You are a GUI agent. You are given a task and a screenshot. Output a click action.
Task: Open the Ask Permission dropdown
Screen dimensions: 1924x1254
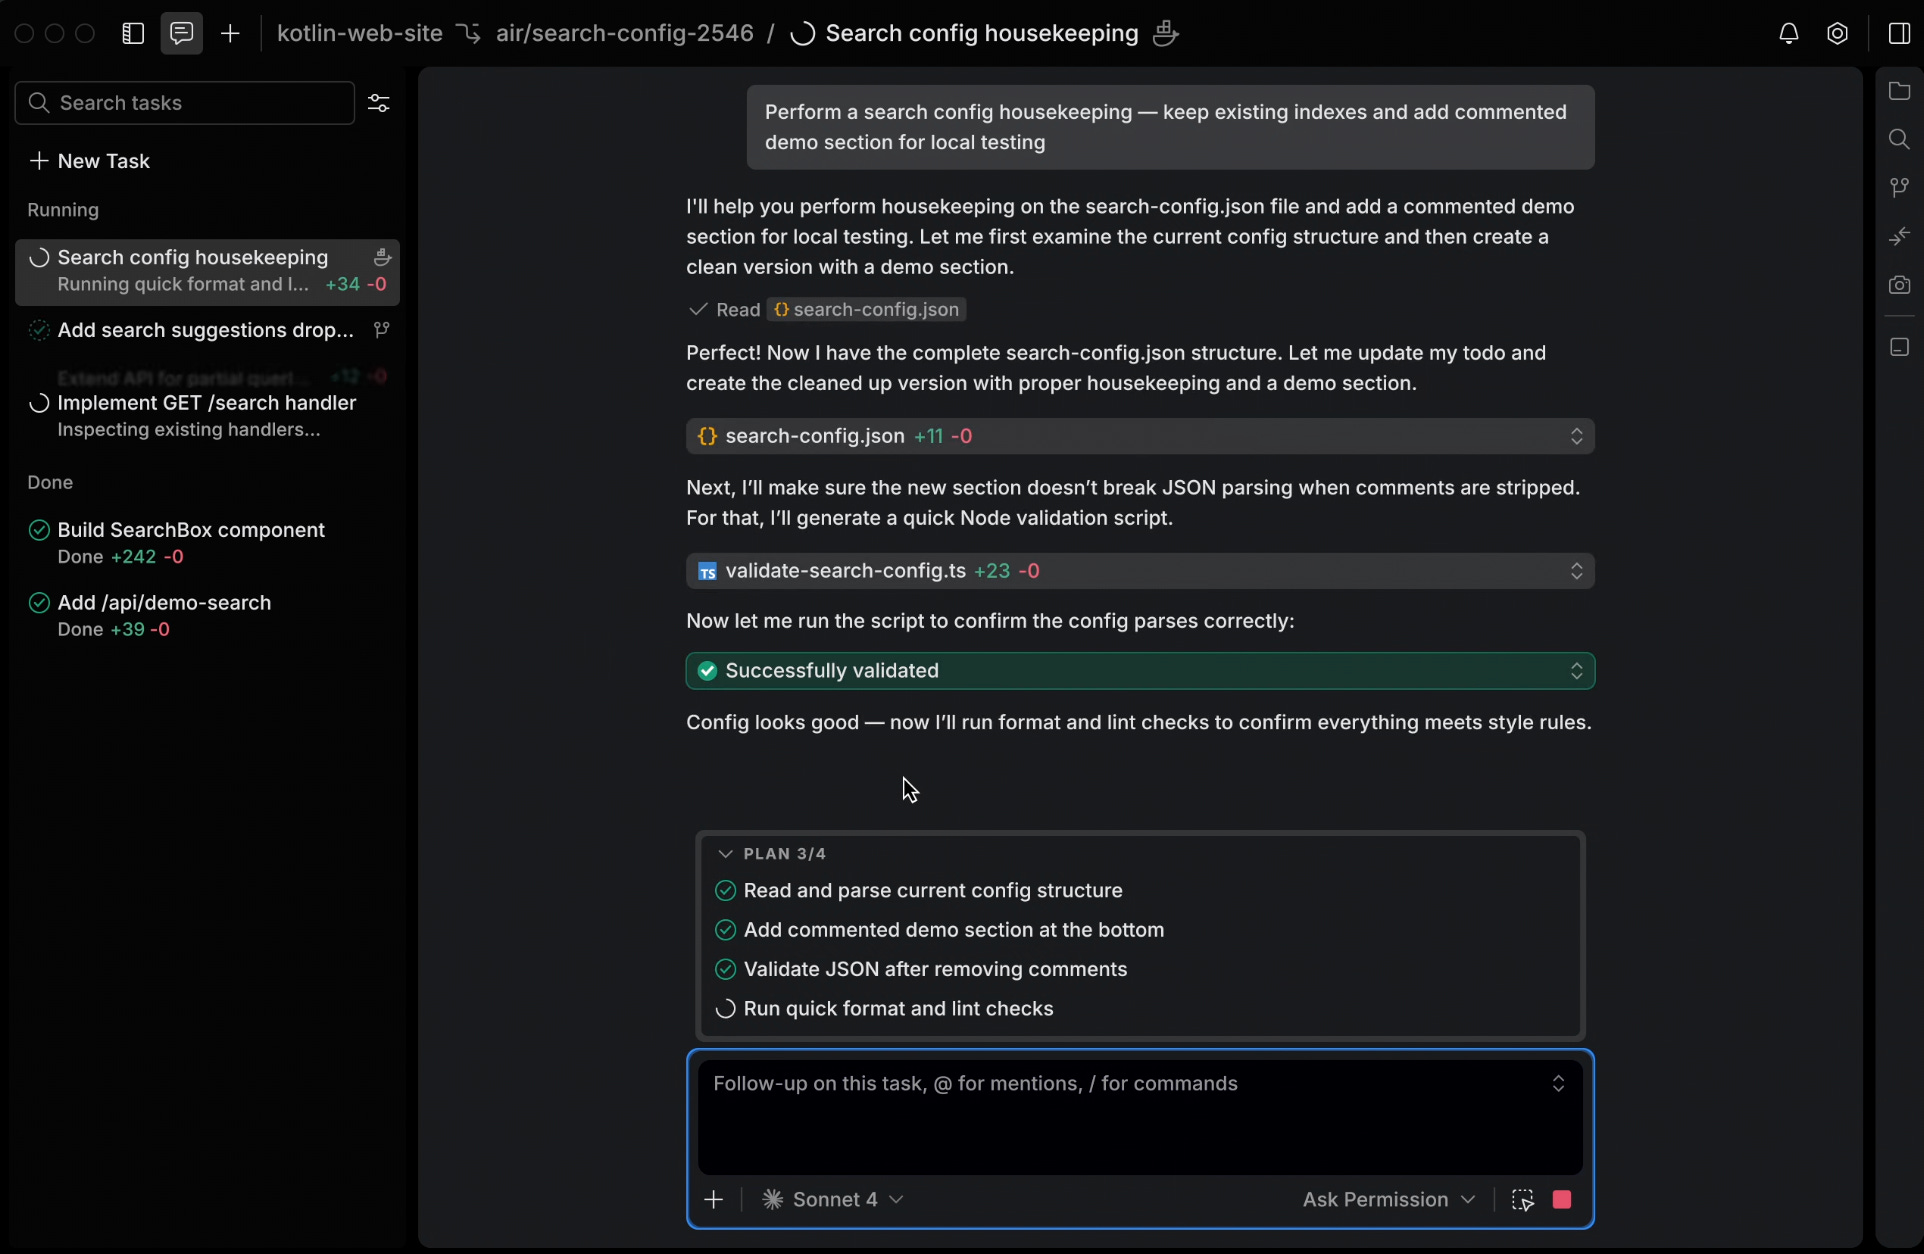[1388, 1199]
